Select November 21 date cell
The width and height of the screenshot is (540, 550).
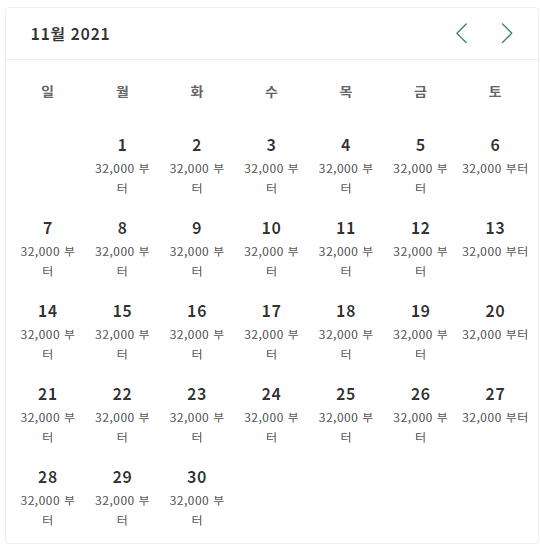point(47,415)
